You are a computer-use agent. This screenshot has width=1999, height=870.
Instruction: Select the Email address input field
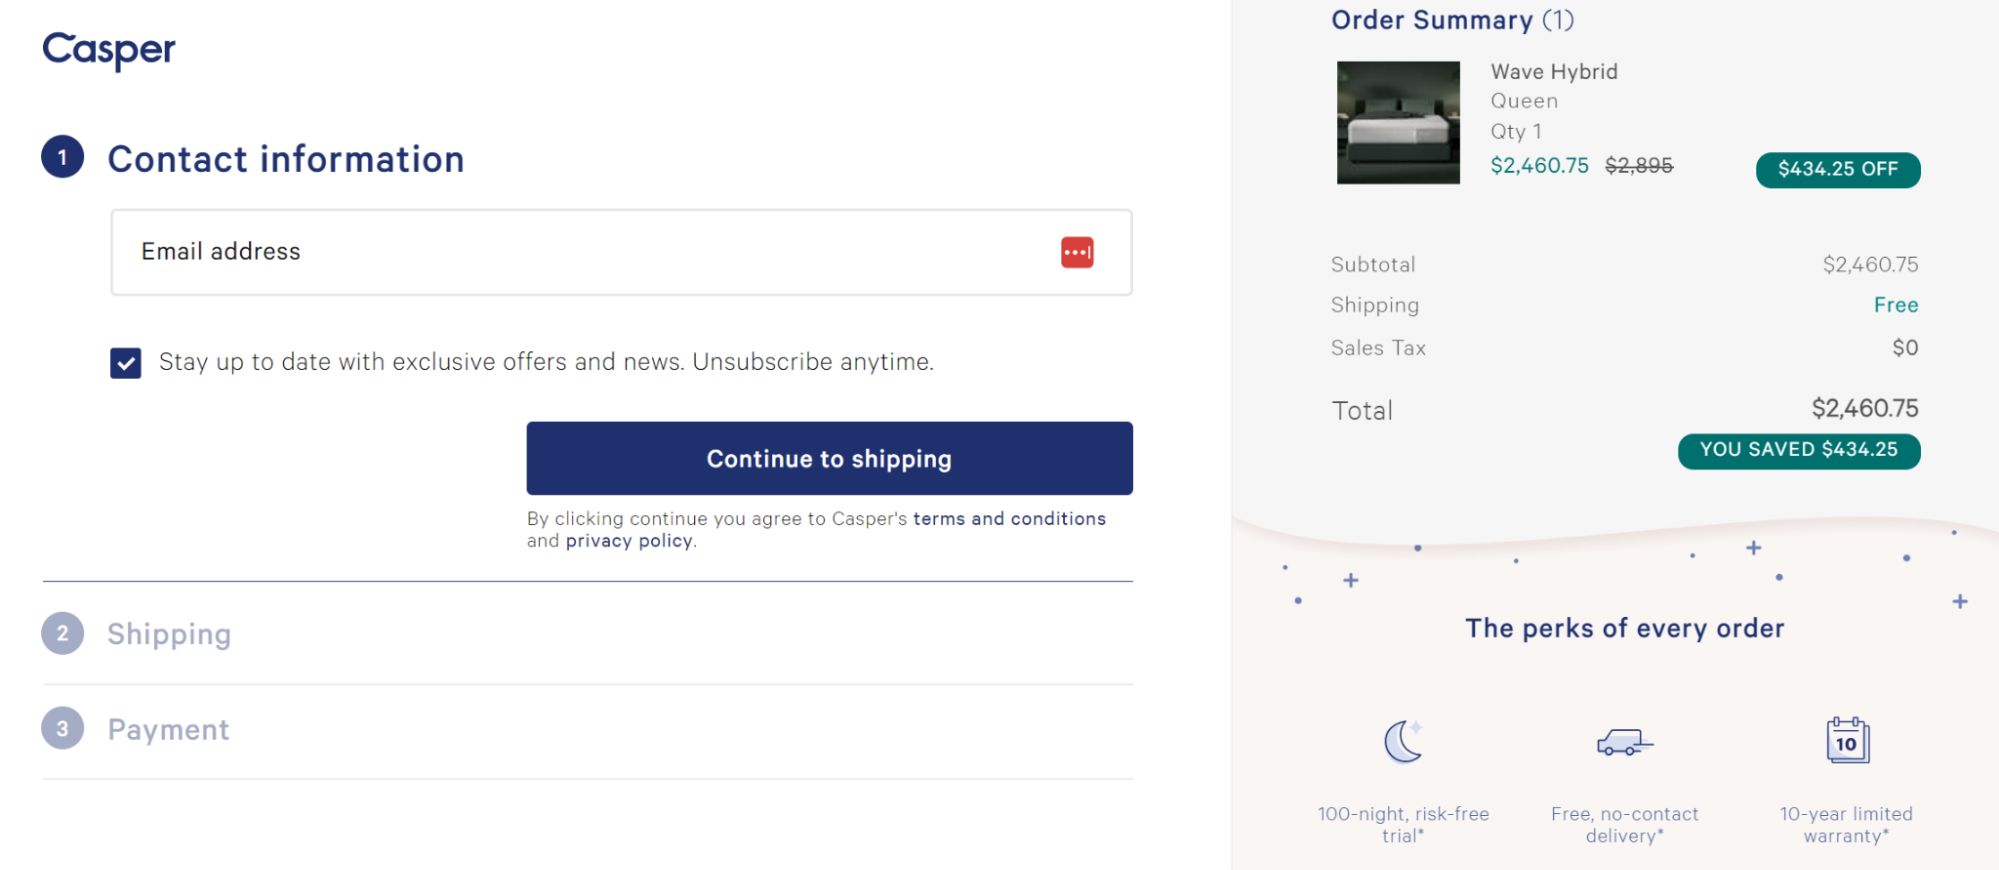(x=500, y=252)
